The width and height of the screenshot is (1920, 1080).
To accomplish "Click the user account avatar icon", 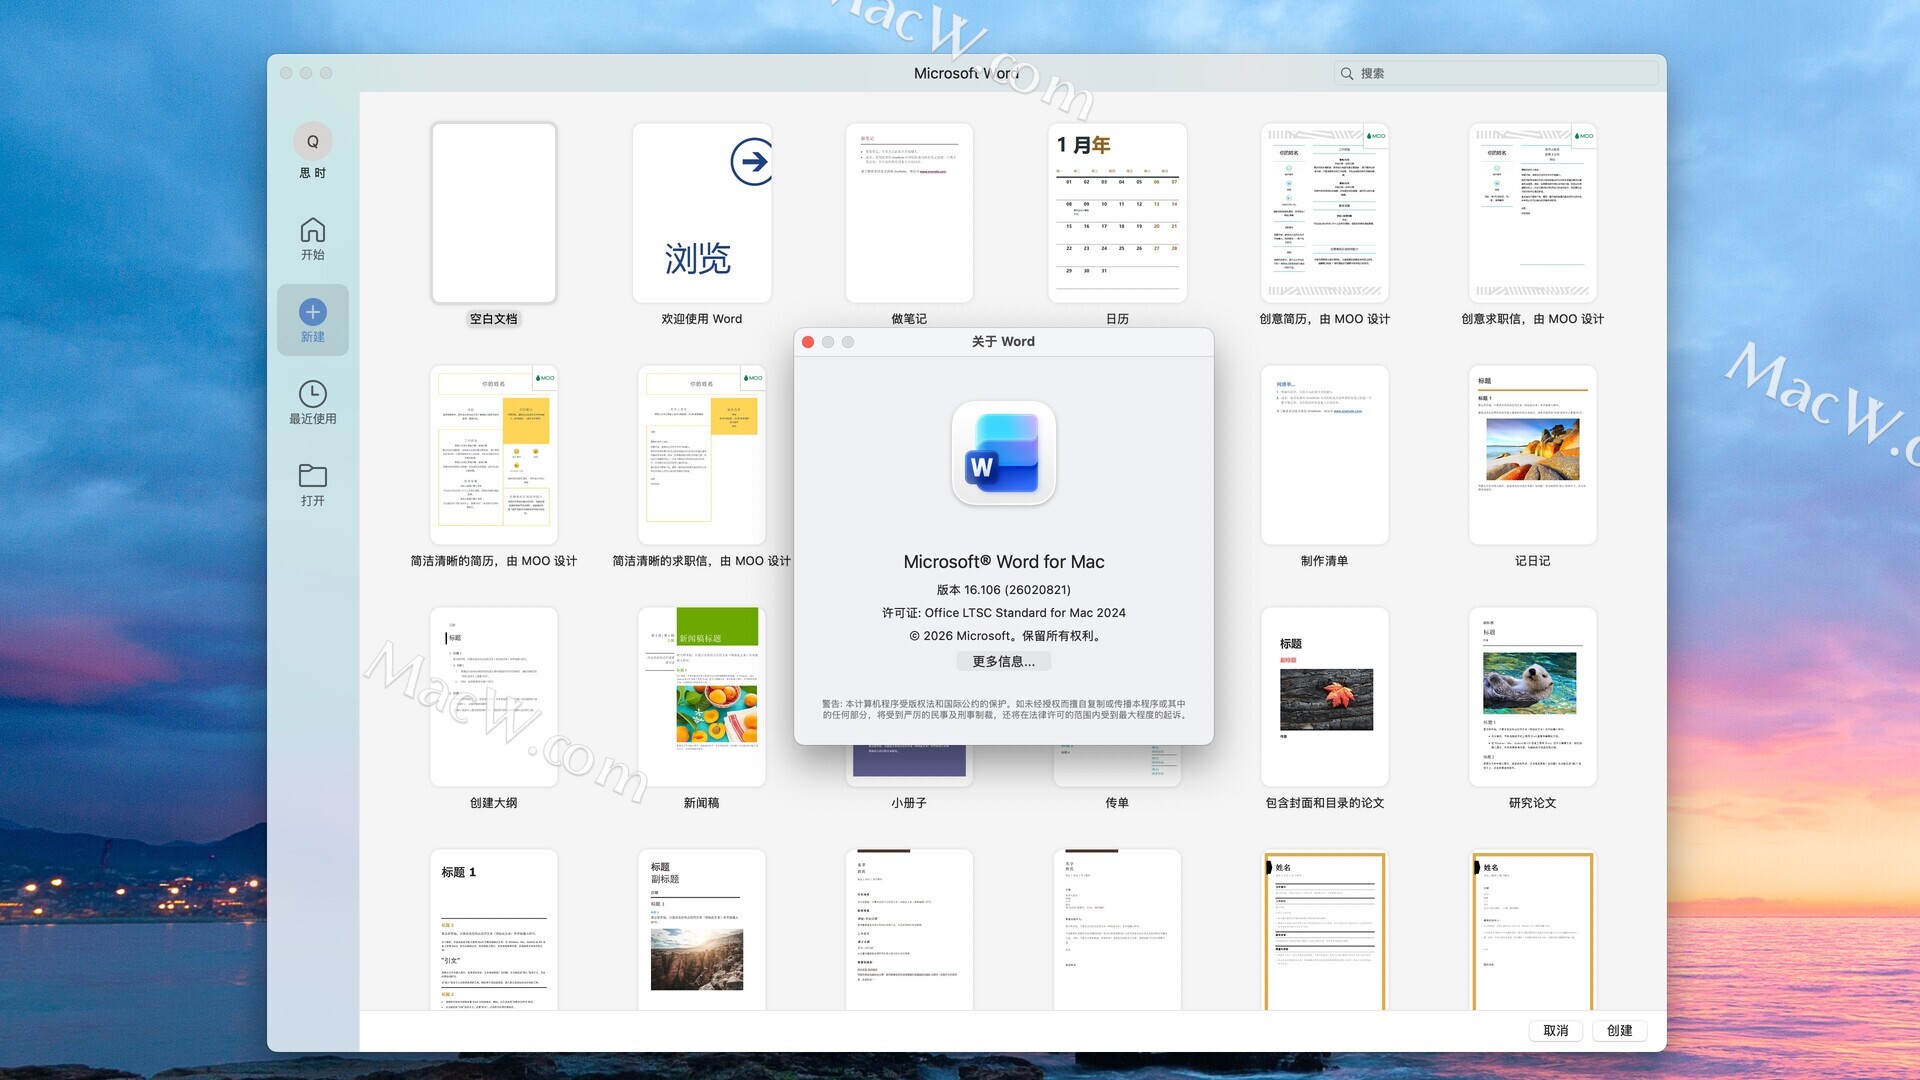I will click(x=312, y=142).
